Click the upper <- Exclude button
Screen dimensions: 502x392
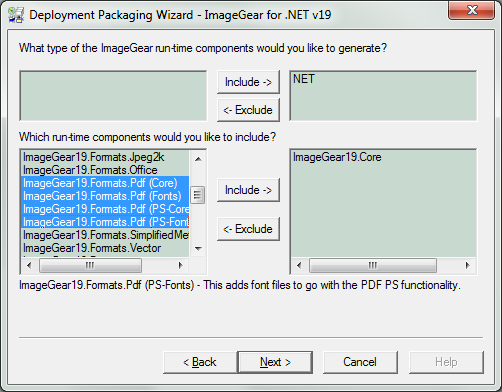[x=248, y=110]
